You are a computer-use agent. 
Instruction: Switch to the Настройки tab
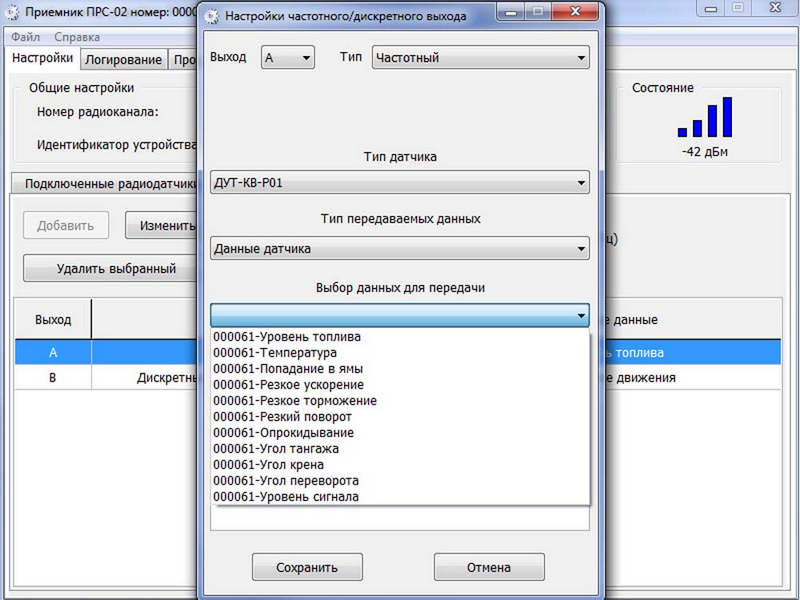pos(43,58)
